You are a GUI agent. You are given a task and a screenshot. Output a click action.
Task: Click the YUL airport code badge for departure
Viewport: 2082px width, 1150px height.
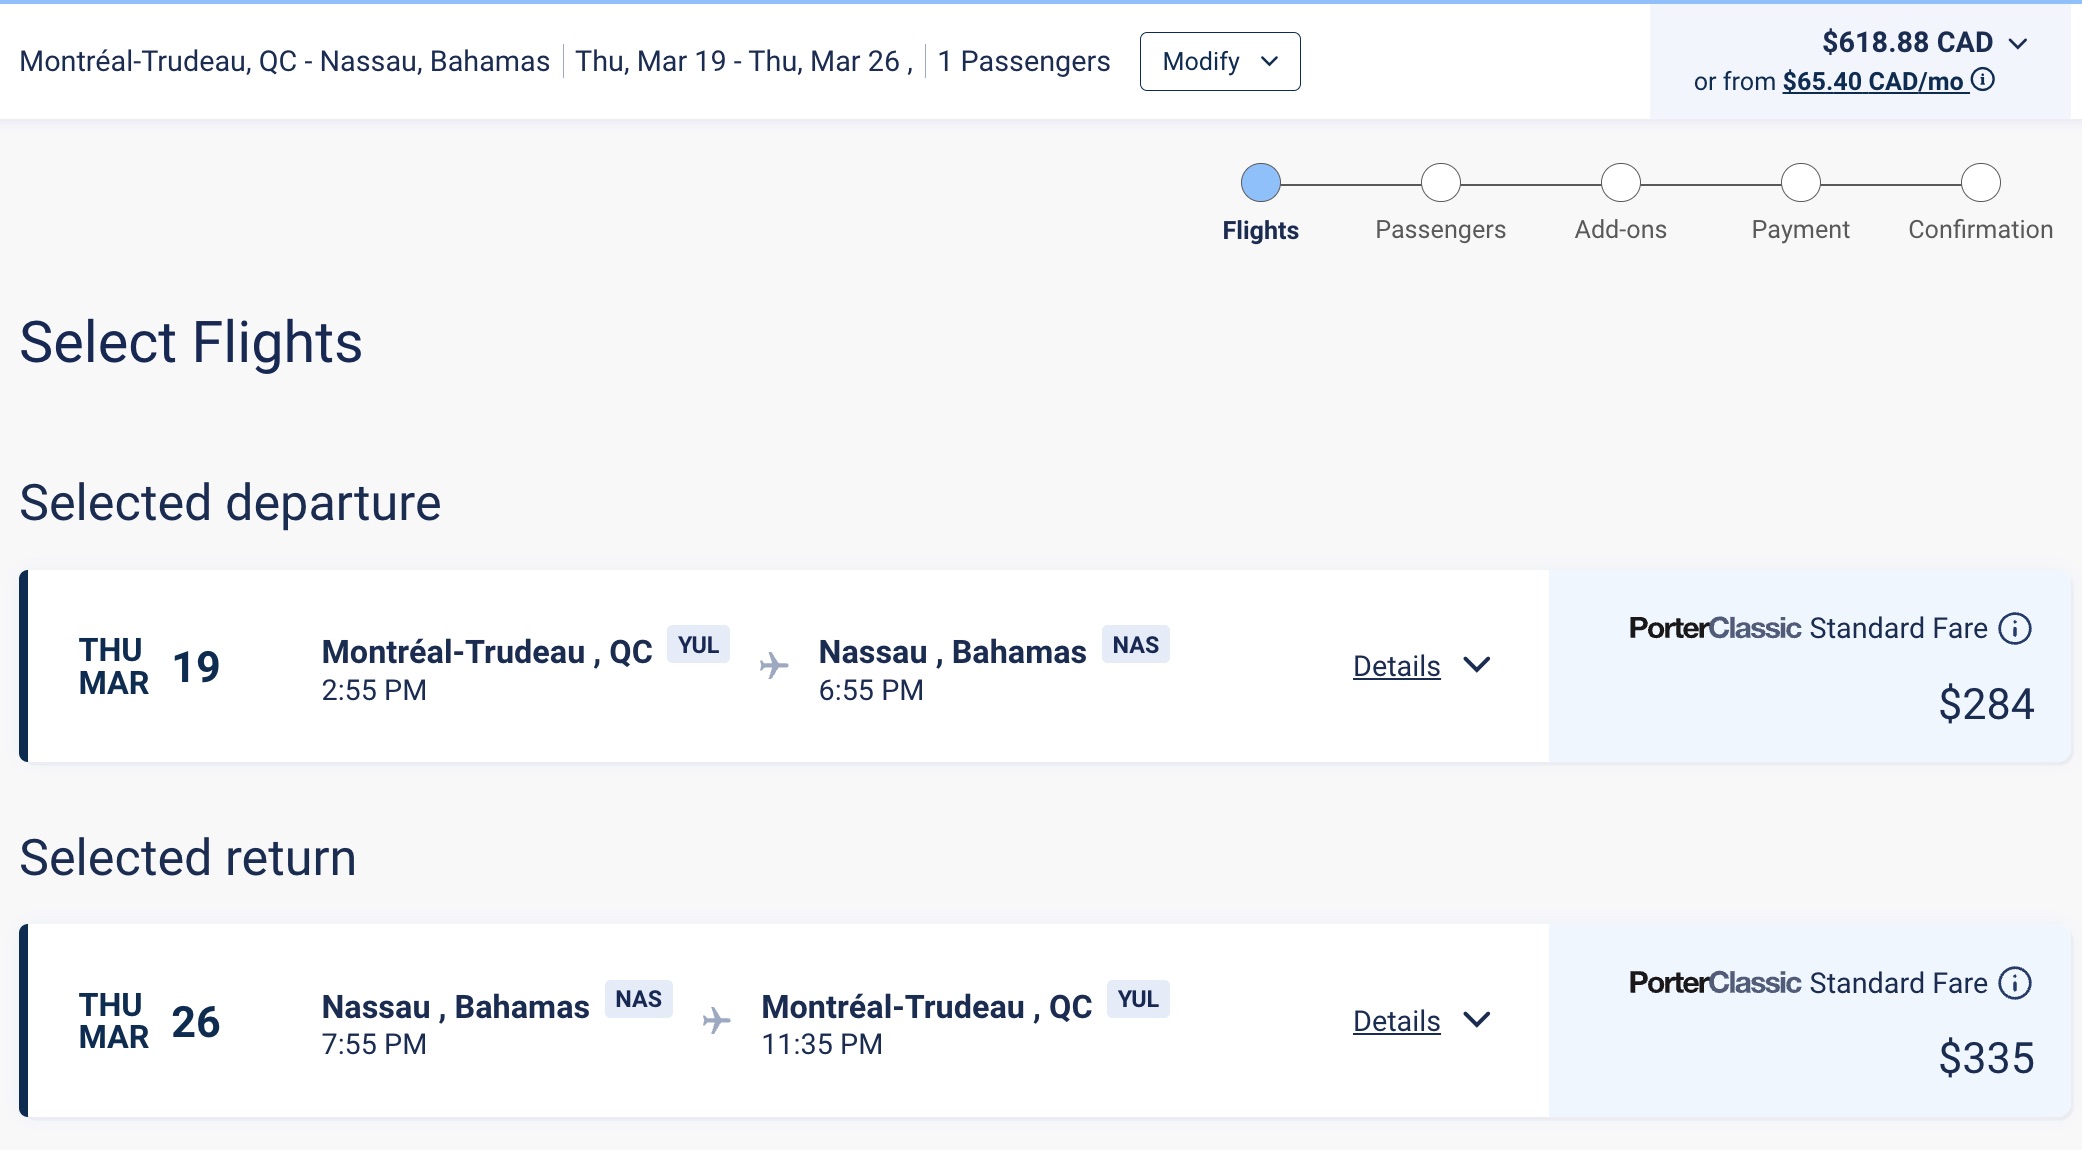(x=700, y=645)
